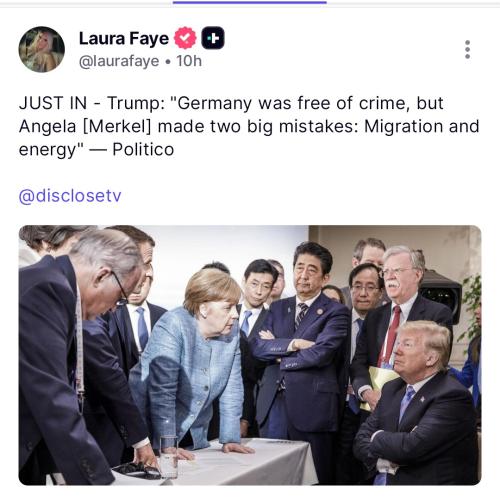Open the attached summit photo
Screen dimensions: 500x498
tap(250, 355)
